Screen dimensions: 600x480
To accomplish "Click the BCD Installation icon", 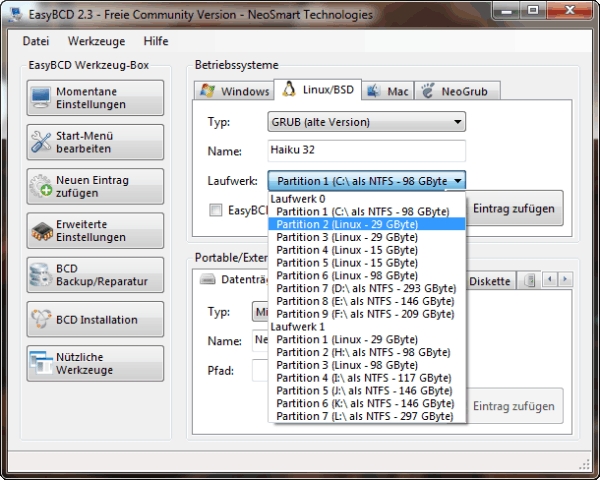I will [41, 320].
